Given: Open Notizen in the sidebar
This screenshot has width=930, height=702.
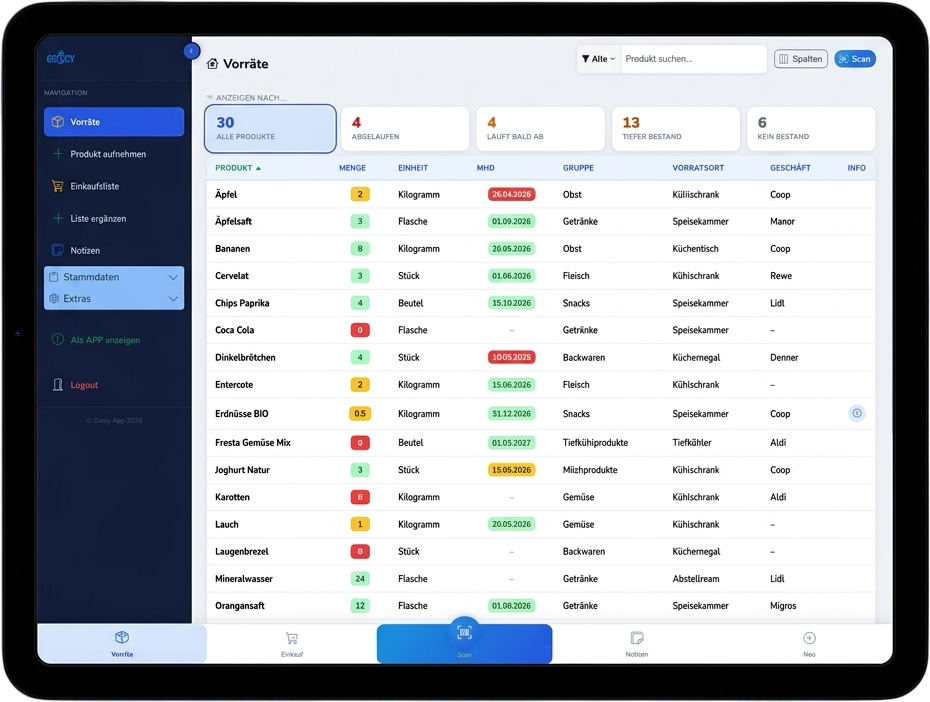Looking at the screenshot, I should coord(114,250).
